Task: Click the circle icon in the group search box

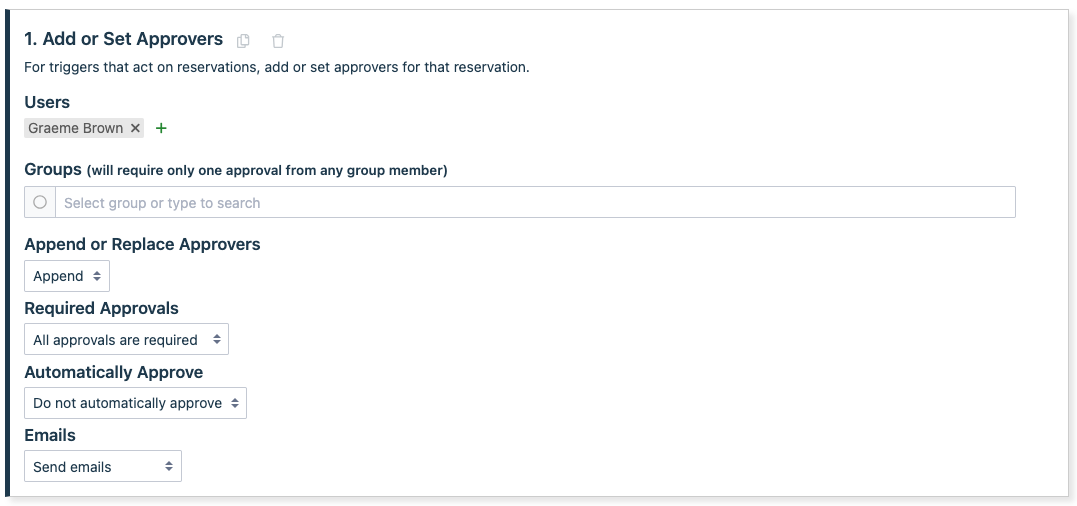Action: [40, 202]
